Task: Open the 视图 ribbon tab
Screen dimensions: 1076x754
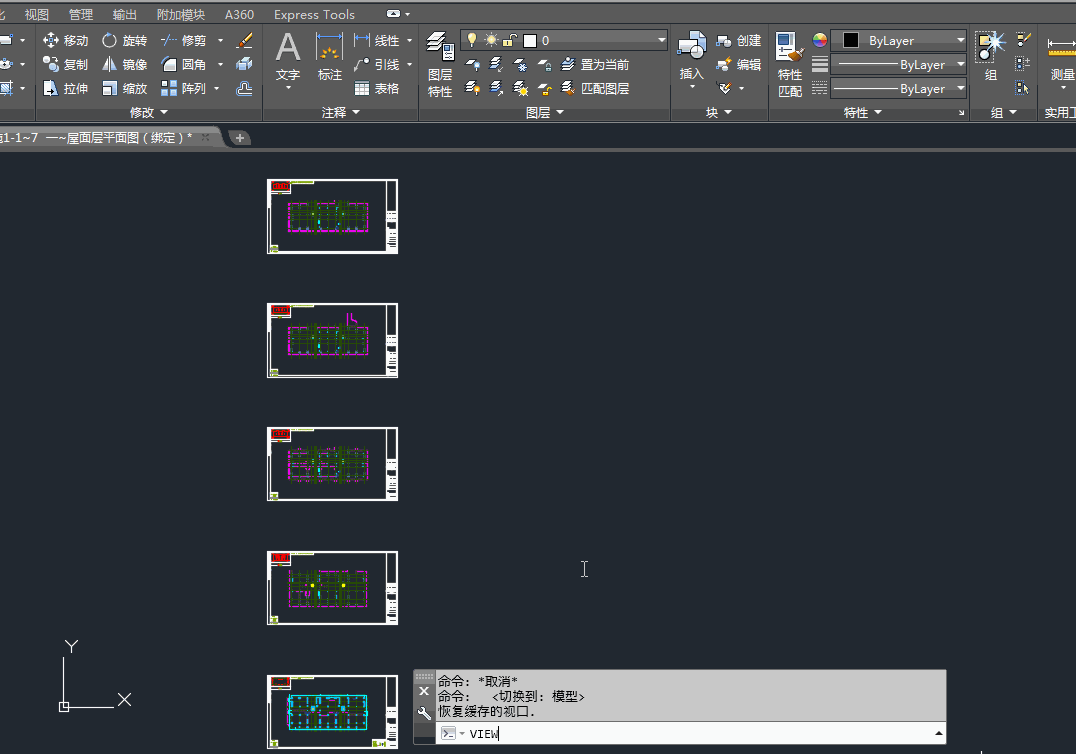Action: [37, 15]
